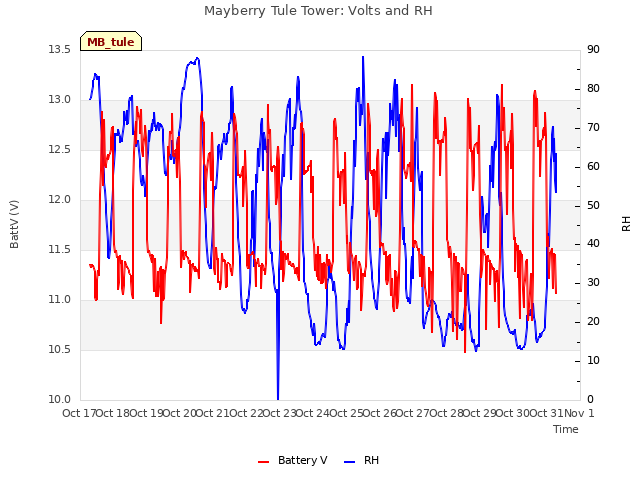Viewport: 640px width, 480px height.
Task: Click the blue RH legend swatch
Action: [x=349, y=462]
